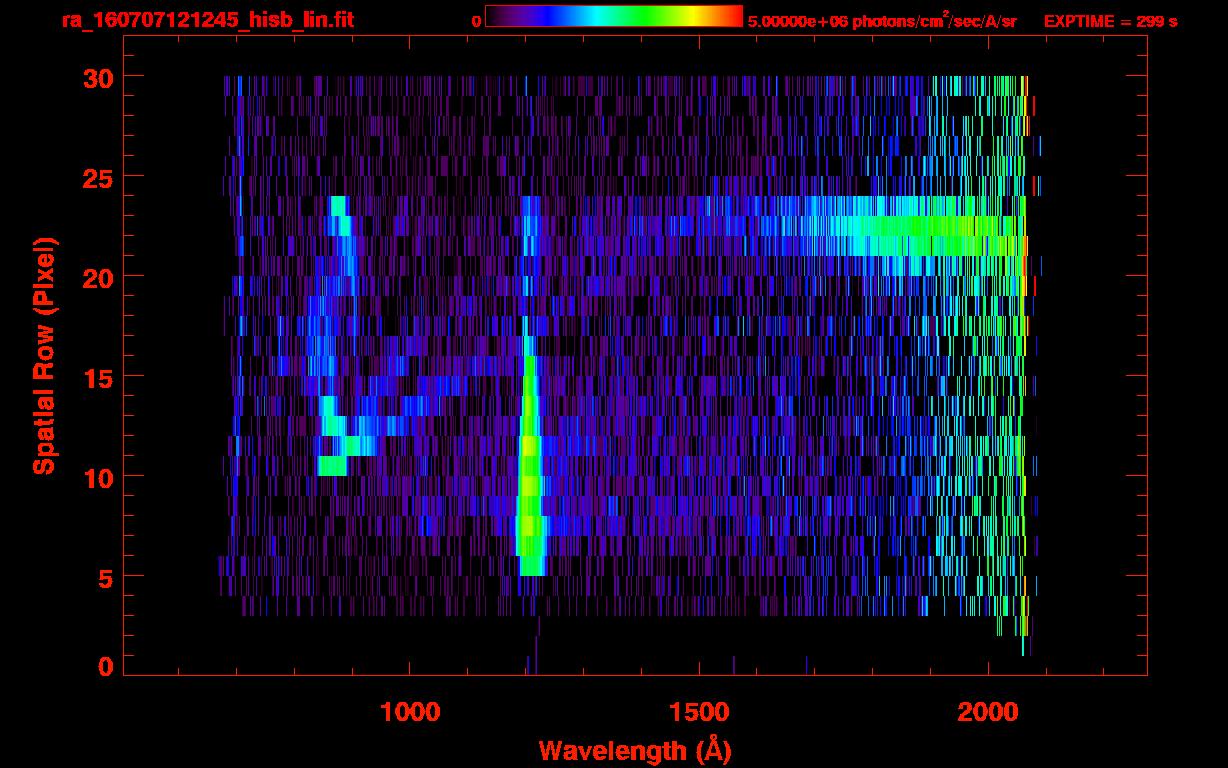
Task: Click the 5.00000e+06 photons/cm²/sec/A/sr label
Action: coord(882,20)
